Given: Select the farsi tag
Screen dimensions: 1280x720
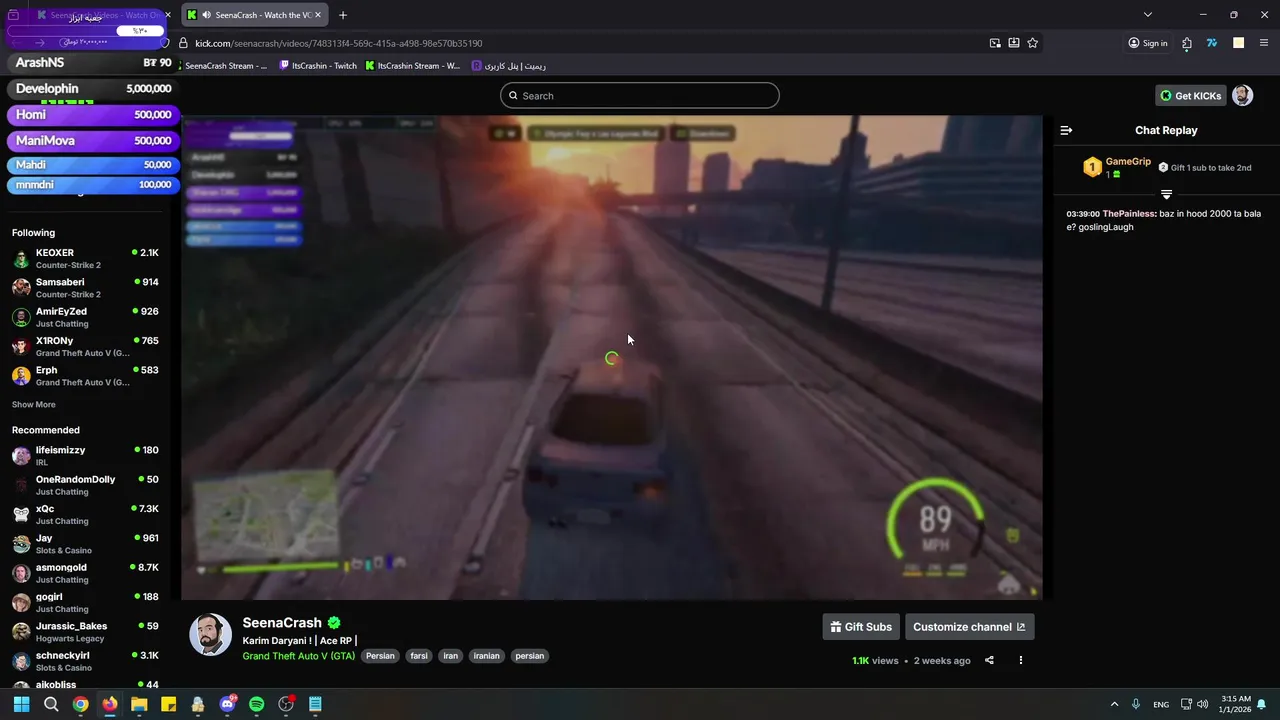Looking at the screenshot, I should [x=419, y=656].
